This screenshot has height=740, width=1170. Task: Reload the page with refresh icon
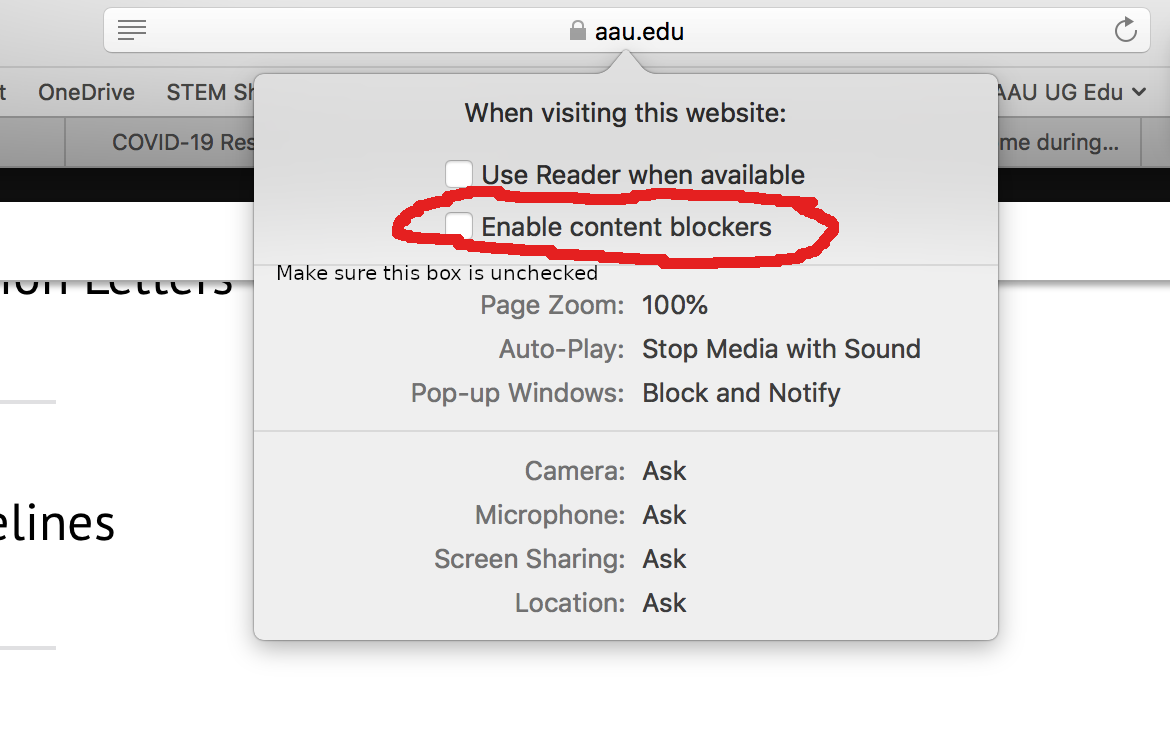coord(1125,31)
